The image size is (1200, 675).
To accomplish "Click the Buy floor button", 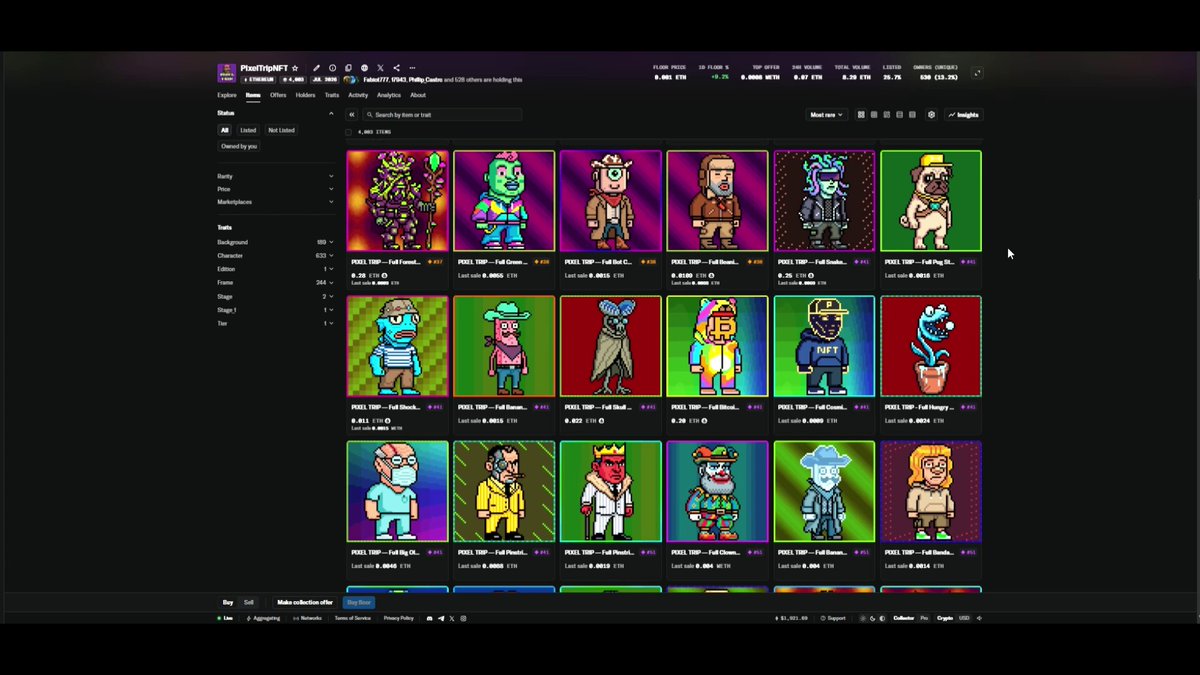I will [358, 602].
